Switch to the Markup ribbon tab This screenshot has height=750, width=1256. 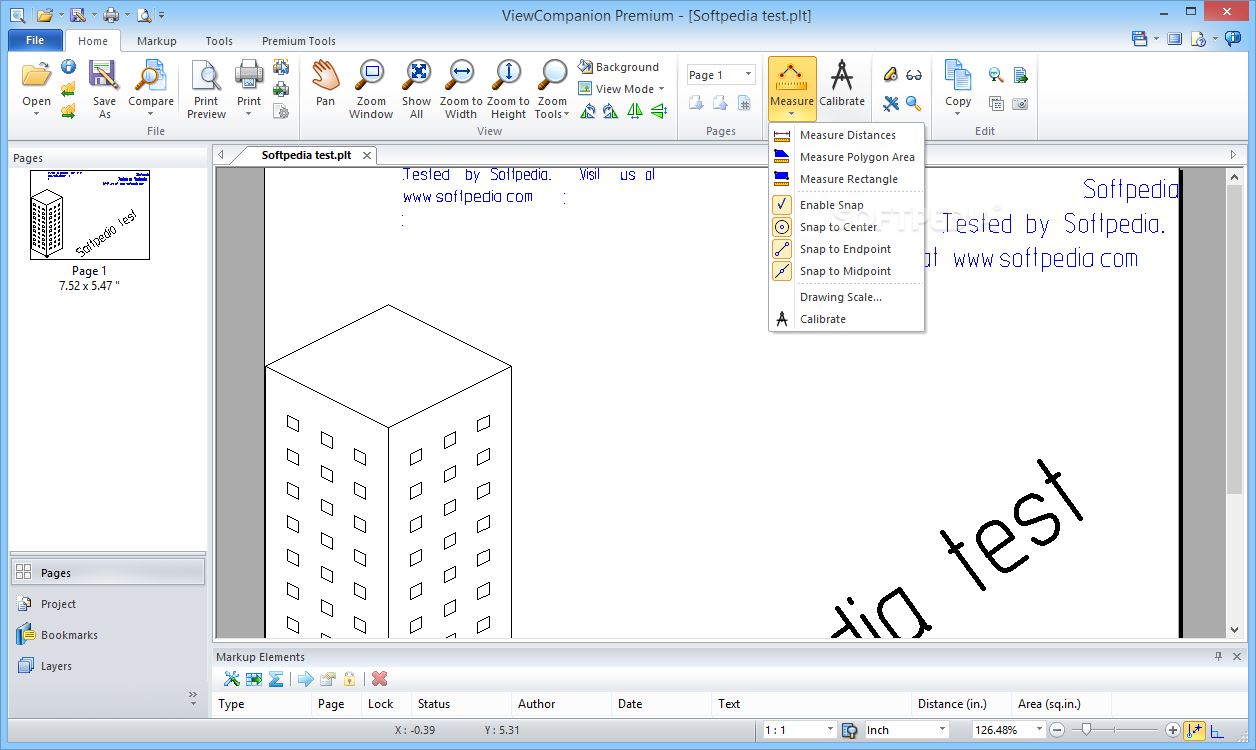tap(157, 41)
